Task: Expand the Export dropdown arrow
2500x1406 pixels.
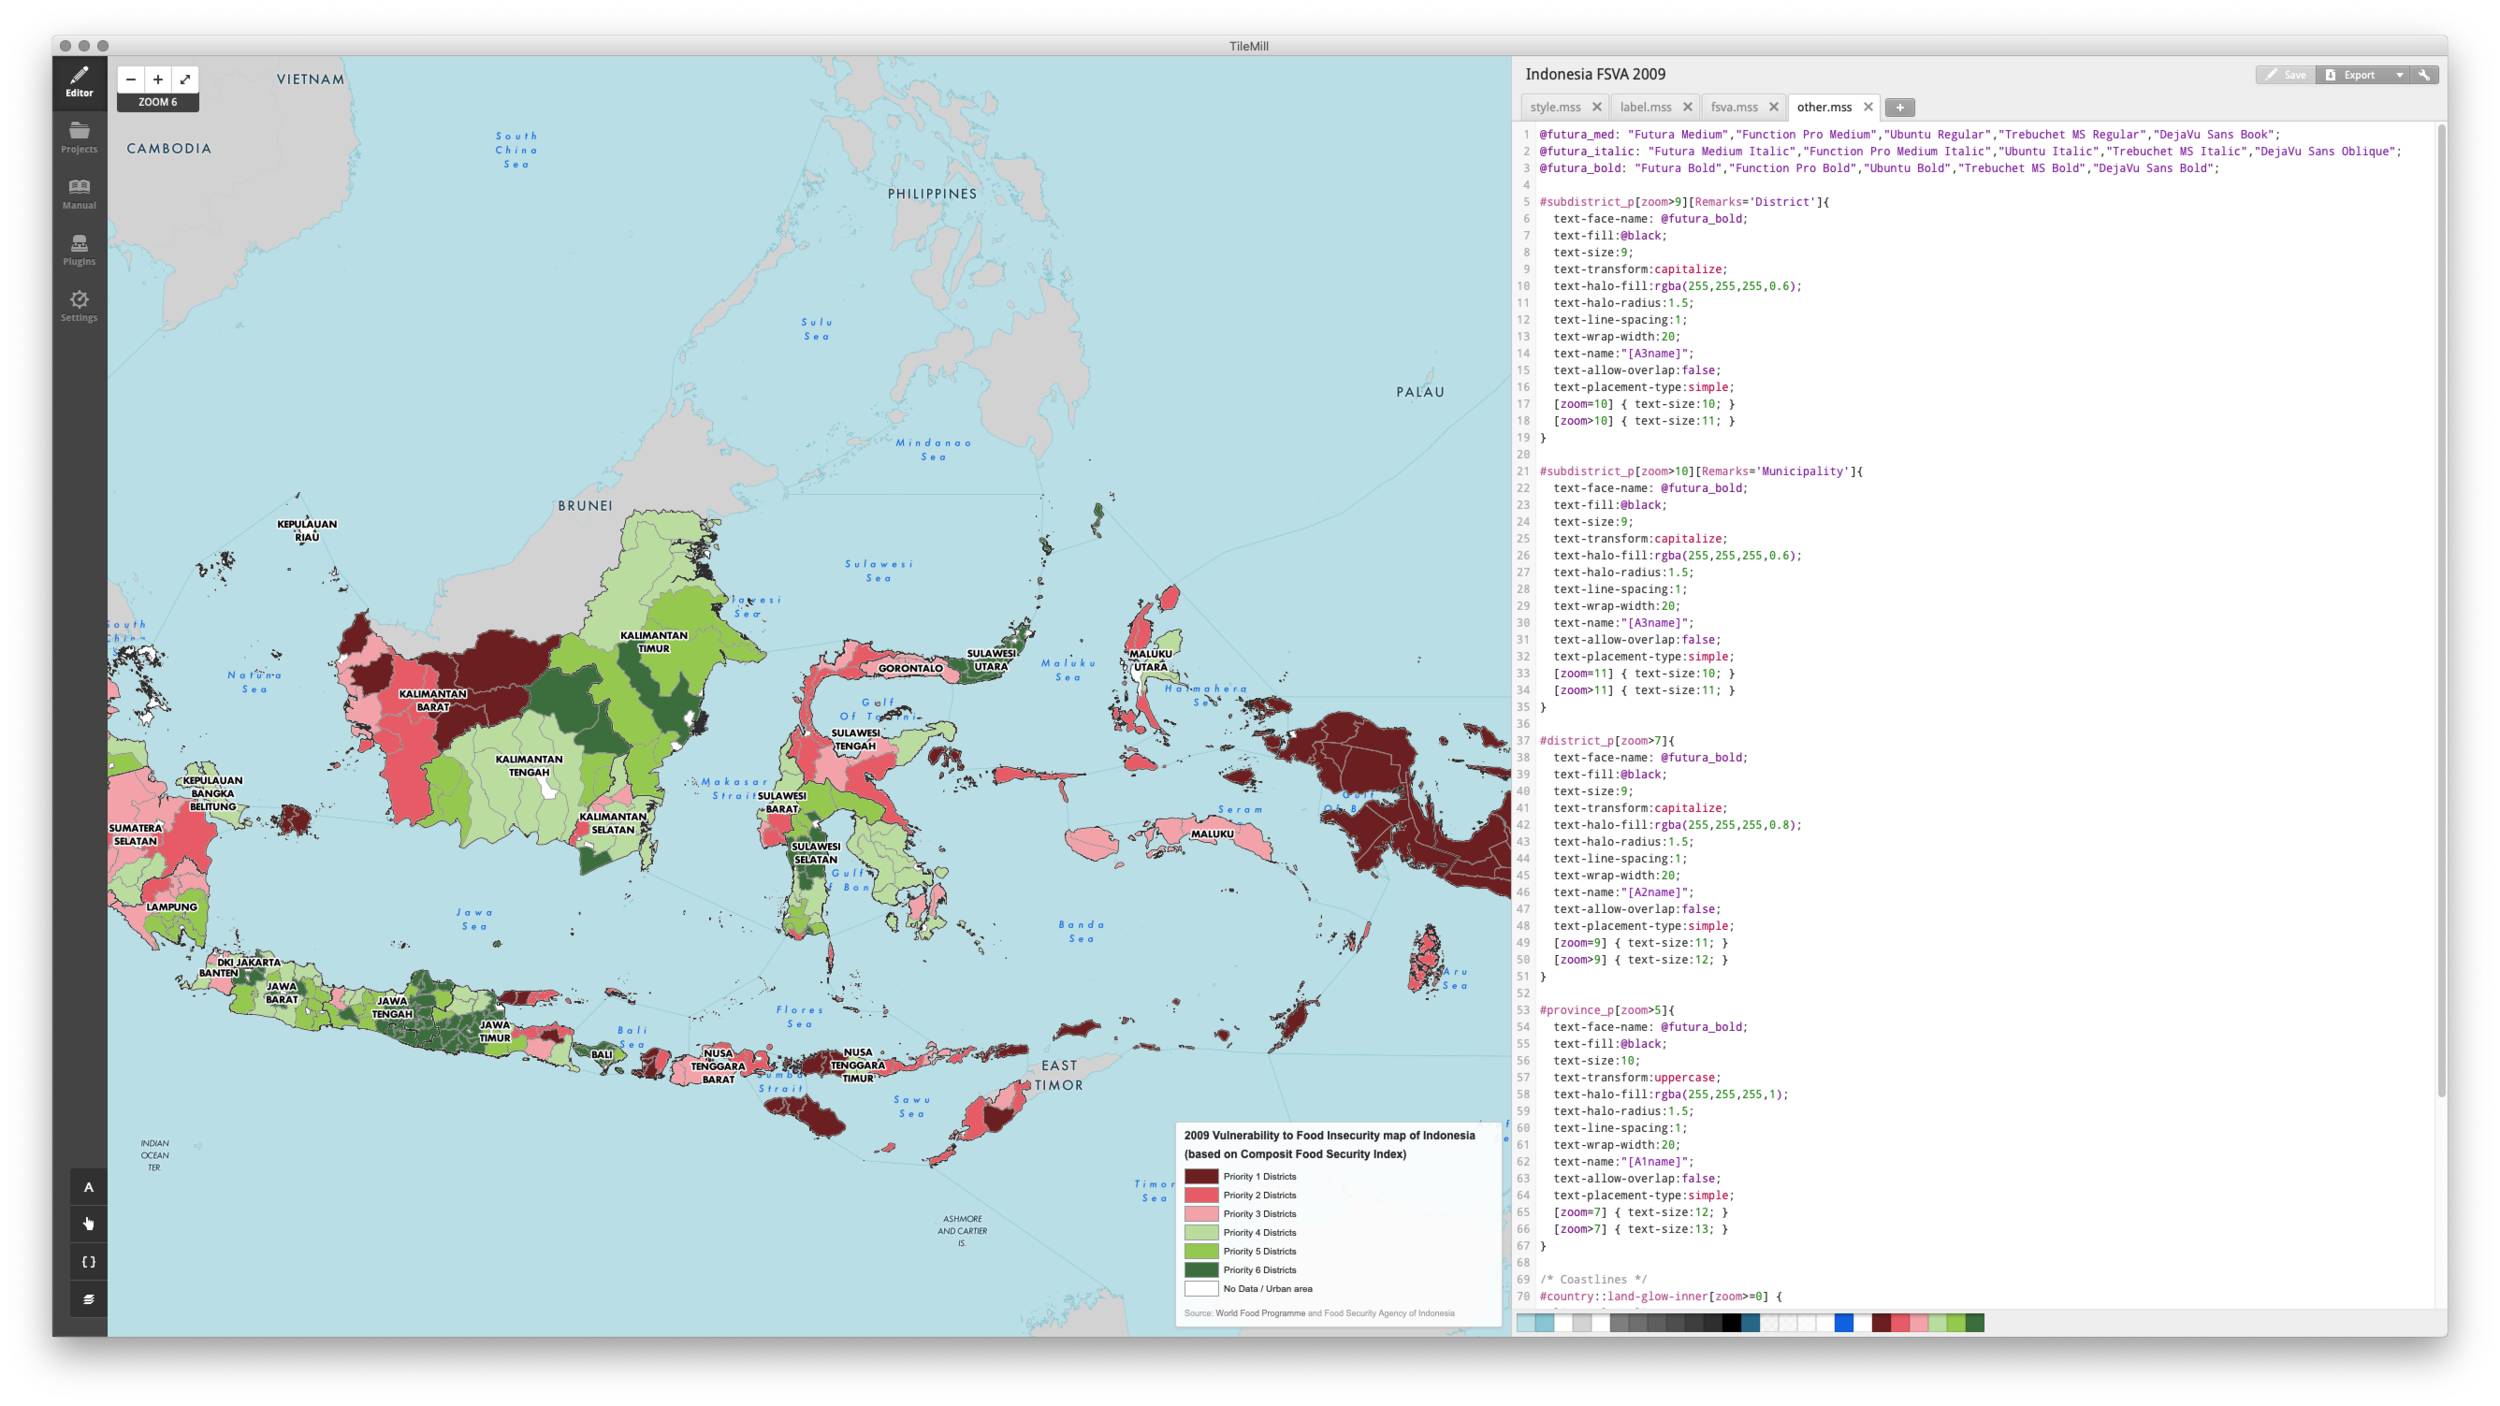Action: tap(2399, 75)
